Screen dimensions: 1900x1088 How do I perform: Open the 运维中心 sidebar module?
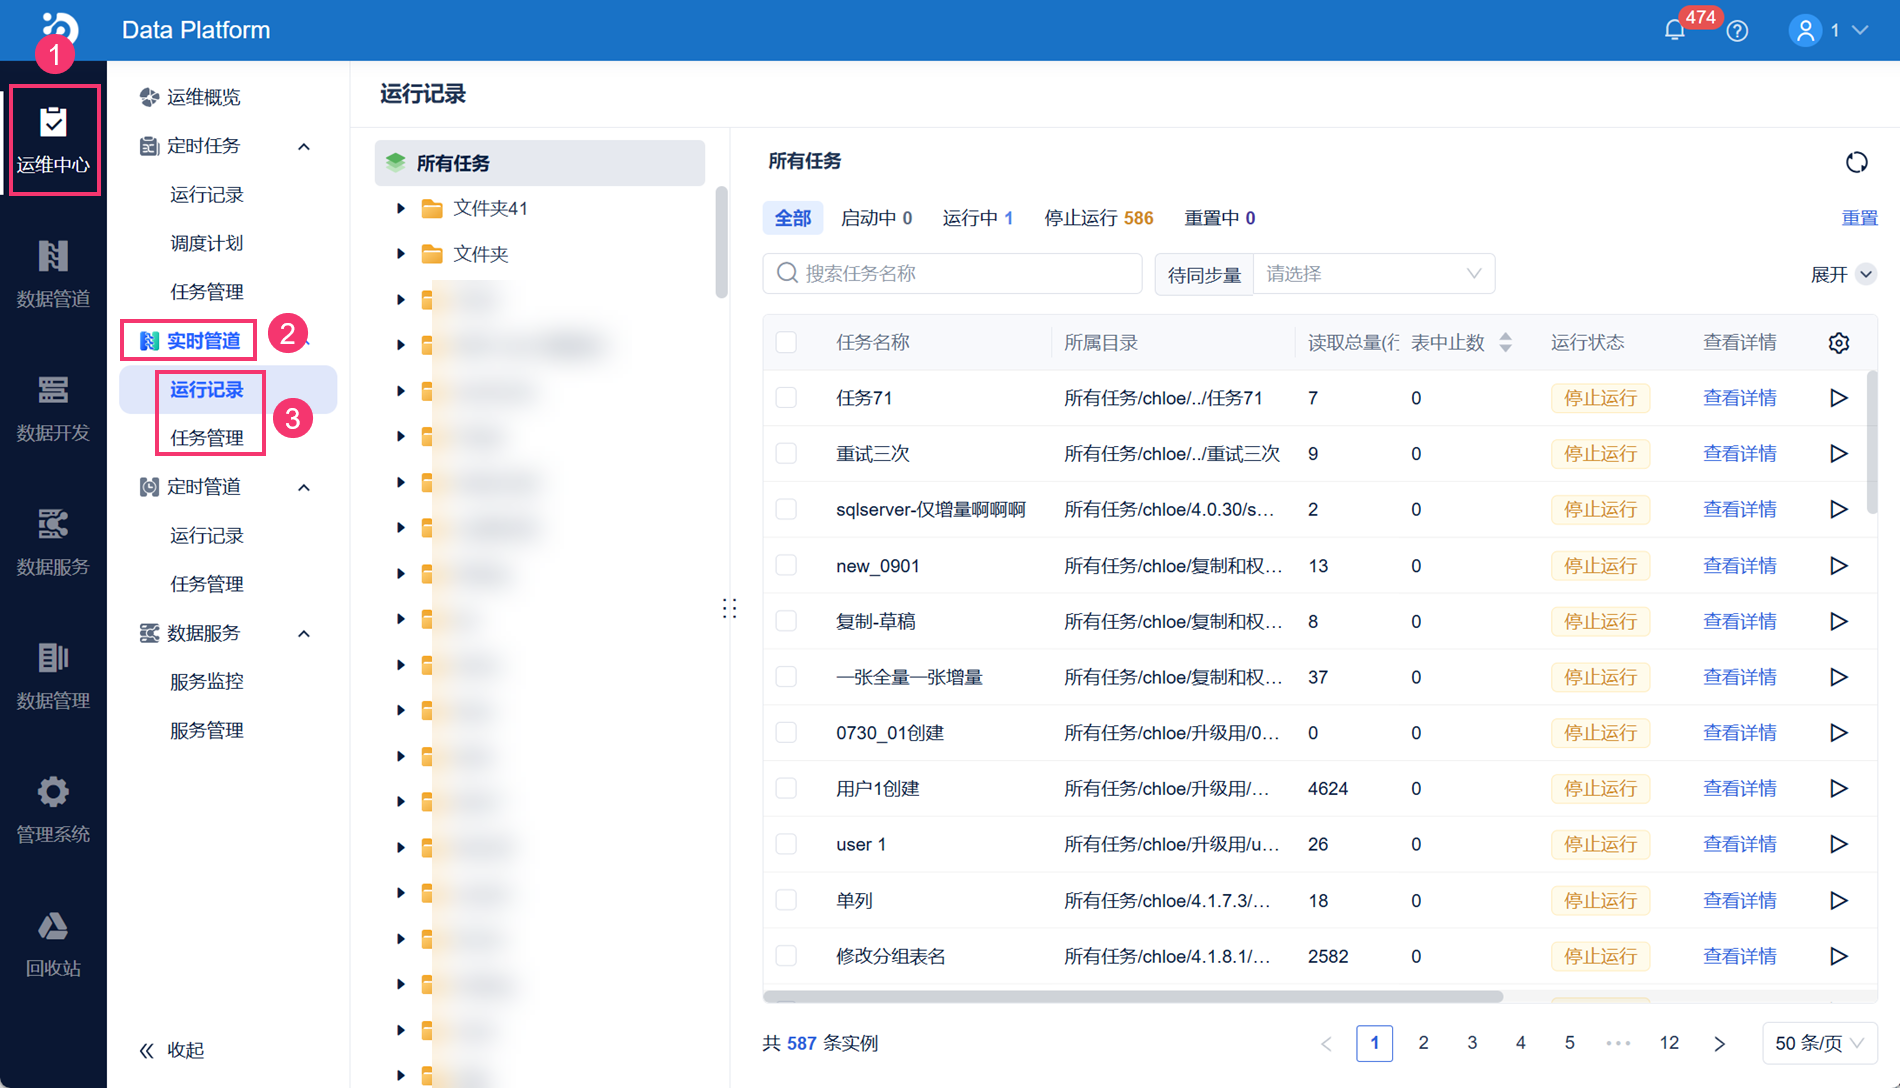pos(53,139)
